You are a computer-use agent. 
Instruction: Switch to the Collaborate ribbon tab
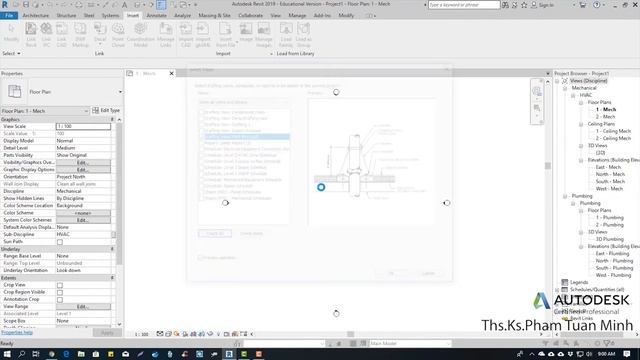251,16
